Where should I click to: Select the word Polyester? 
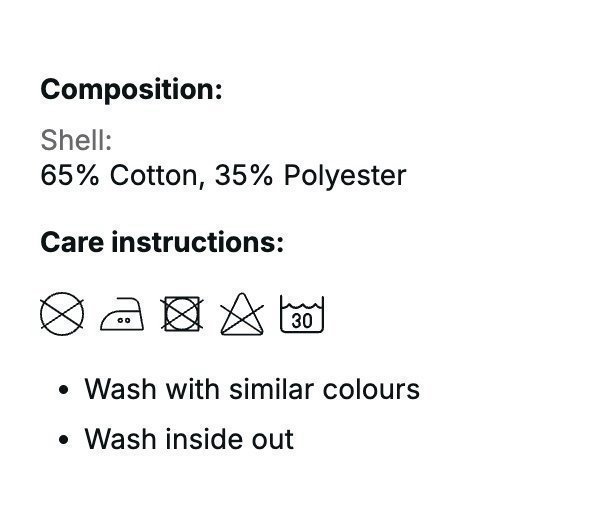click(x=344, y=176)
